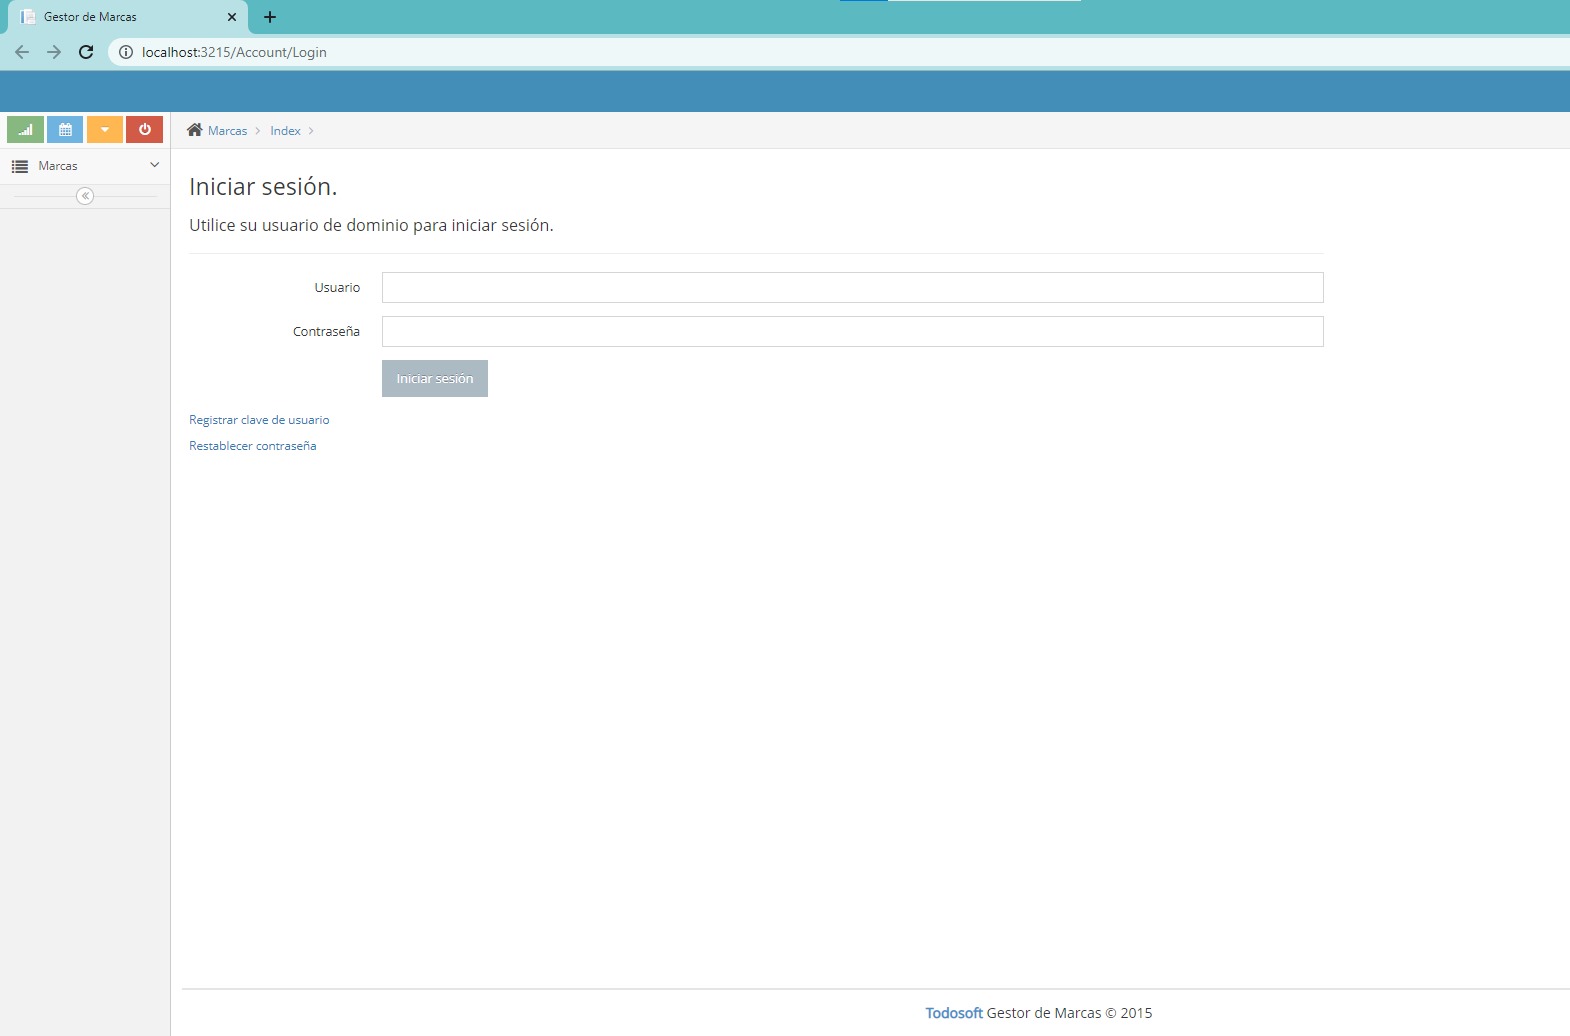Expand the Marcas sidebar menu chevron
Viewport: 1570px width, 1036px height.
154,165
